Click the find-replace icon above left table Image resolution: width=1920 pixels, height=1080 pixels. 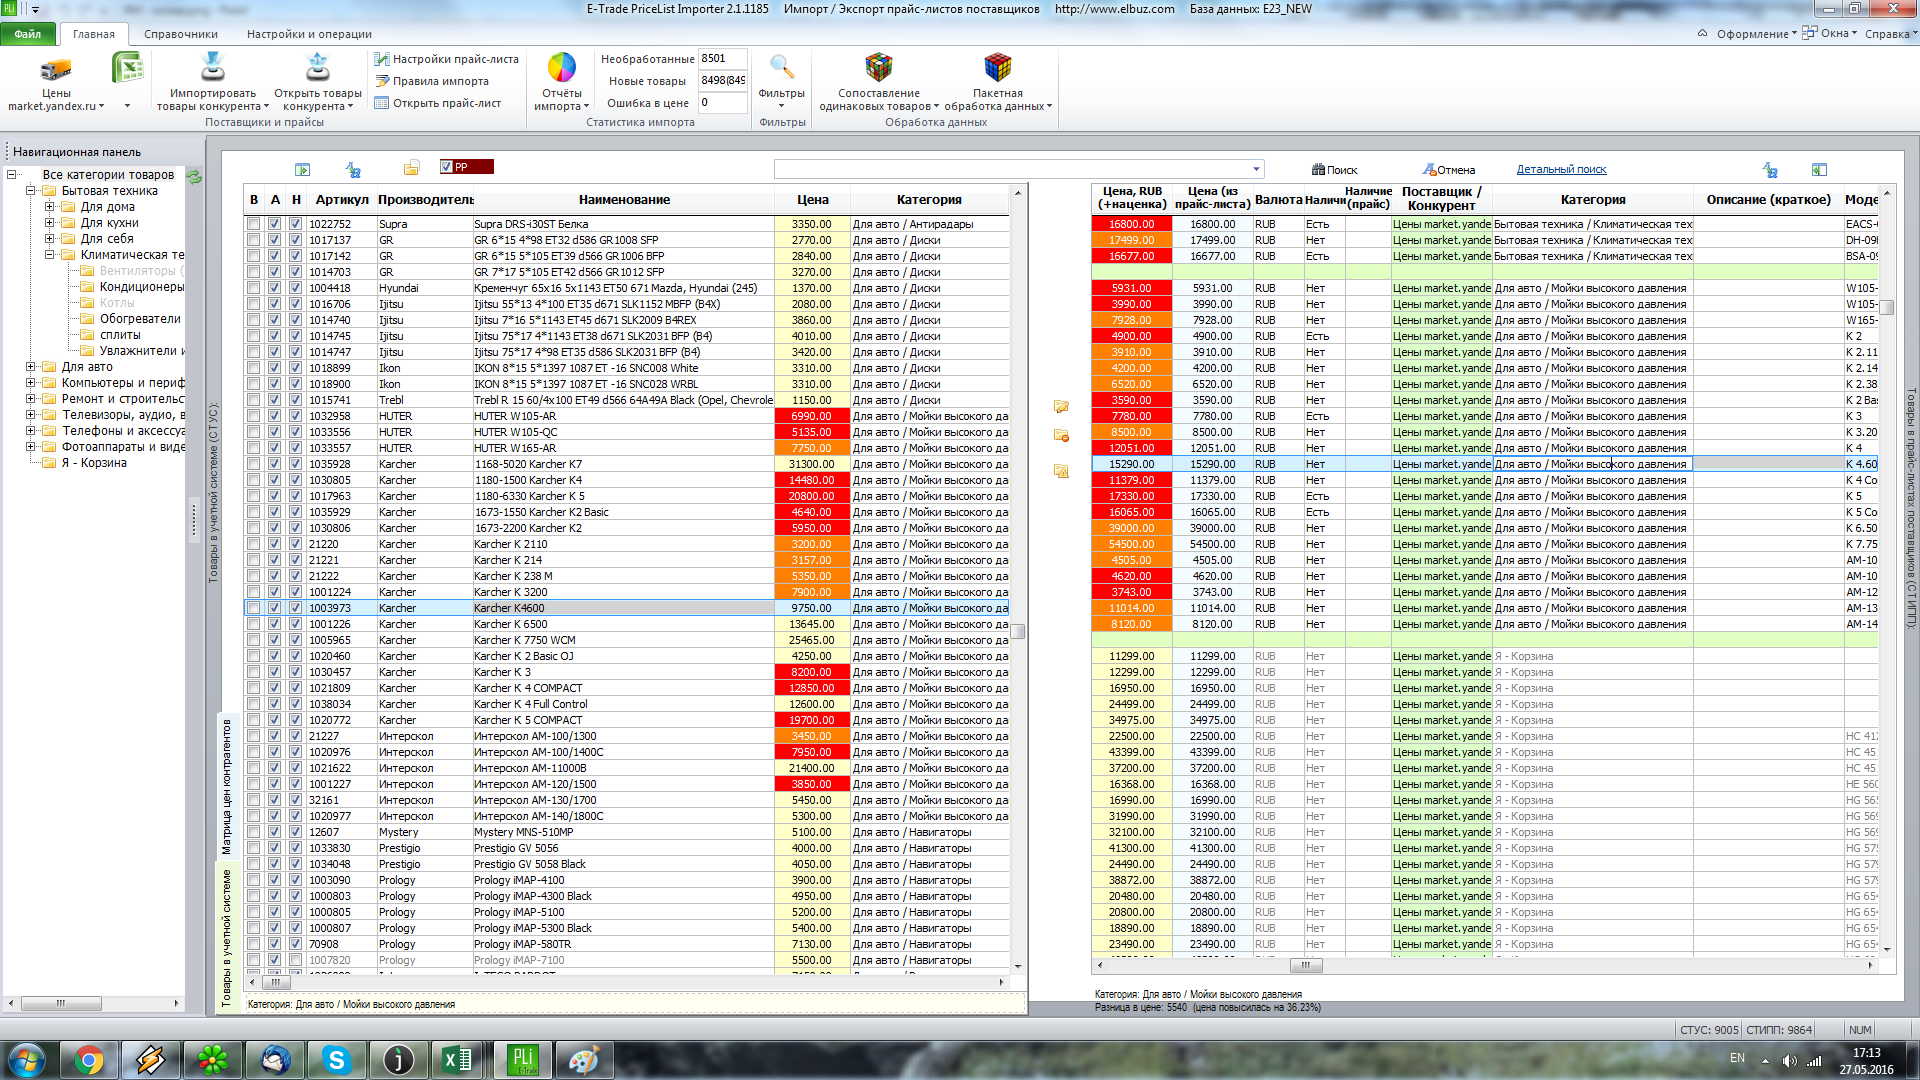(x=353, y=170)
